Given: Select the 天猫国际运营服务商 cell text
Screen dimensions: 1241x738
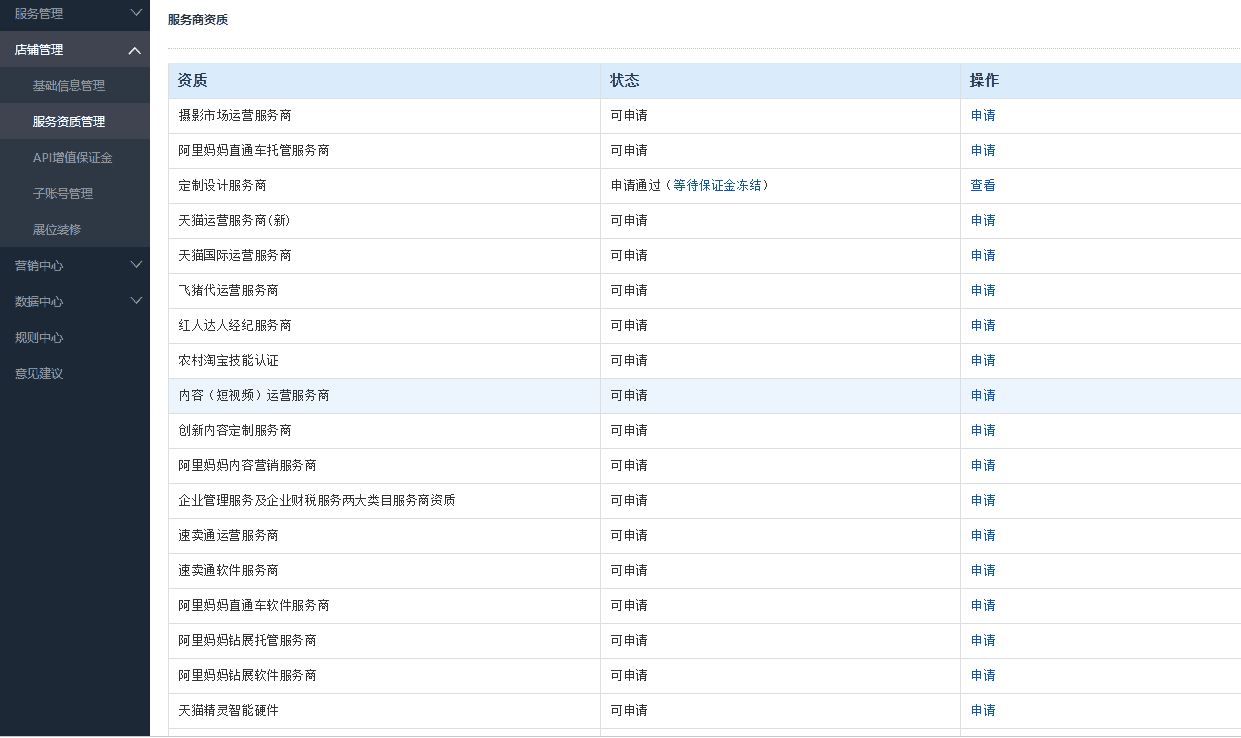Looking at the screenshot, I should [235, 256].
